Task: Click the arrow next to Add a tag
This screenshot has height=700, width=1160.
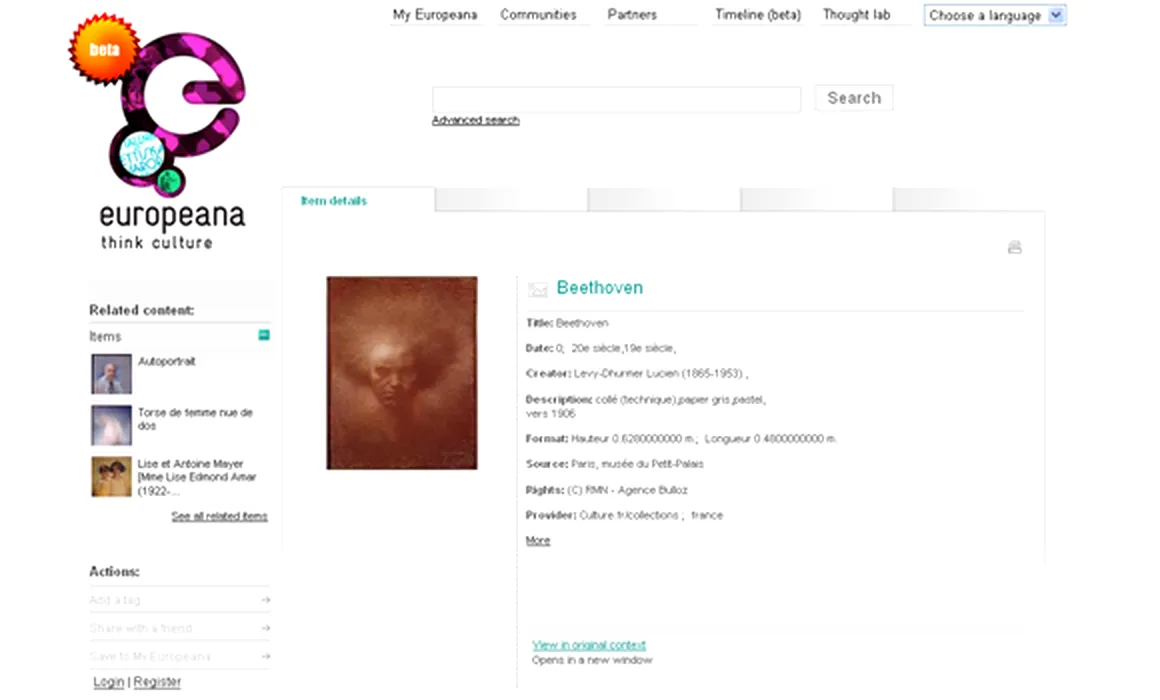Action: click(266, 600)
